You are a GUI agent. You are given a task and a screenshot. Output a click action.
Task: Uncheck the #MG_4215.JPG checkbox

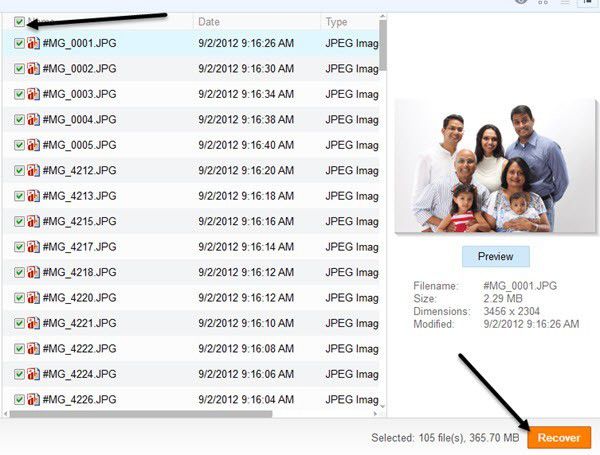click(19, 222)
